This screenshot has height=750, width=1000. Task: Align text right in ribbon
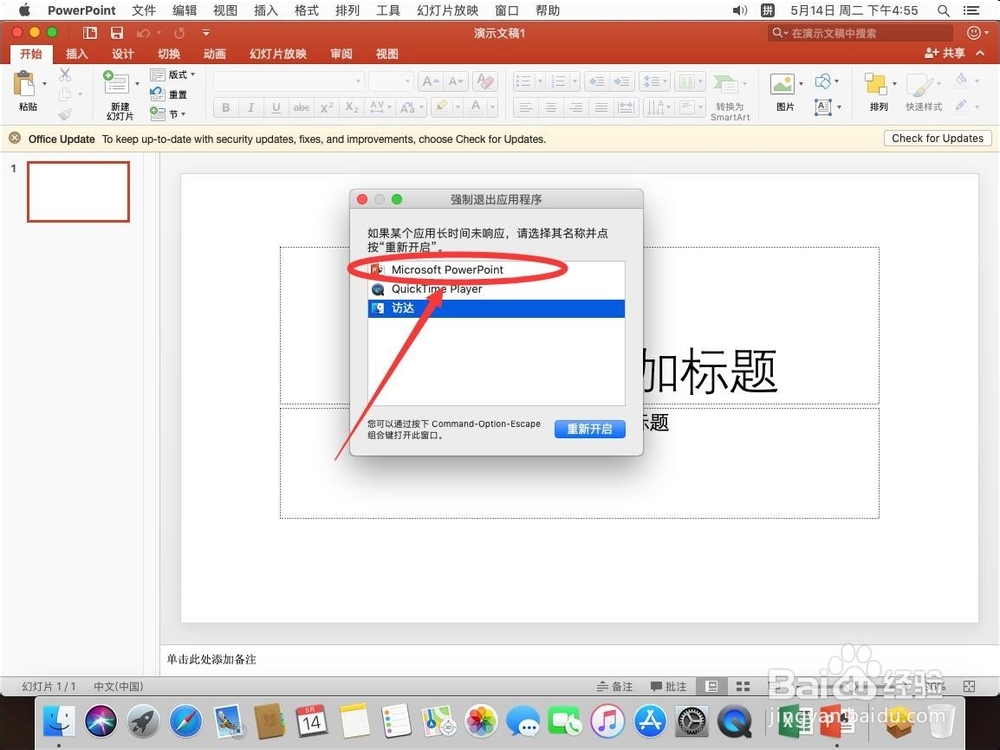[576, 108]
